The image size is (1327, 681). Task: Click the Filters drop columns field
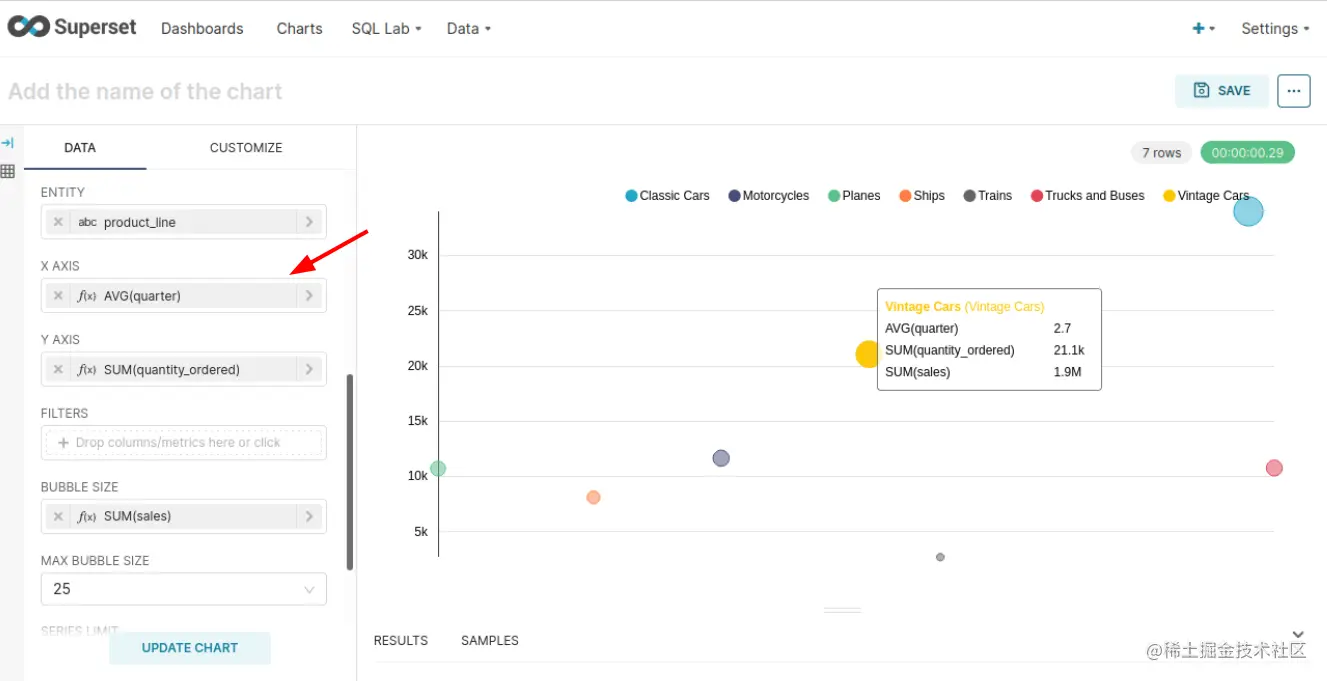[184, 442]
